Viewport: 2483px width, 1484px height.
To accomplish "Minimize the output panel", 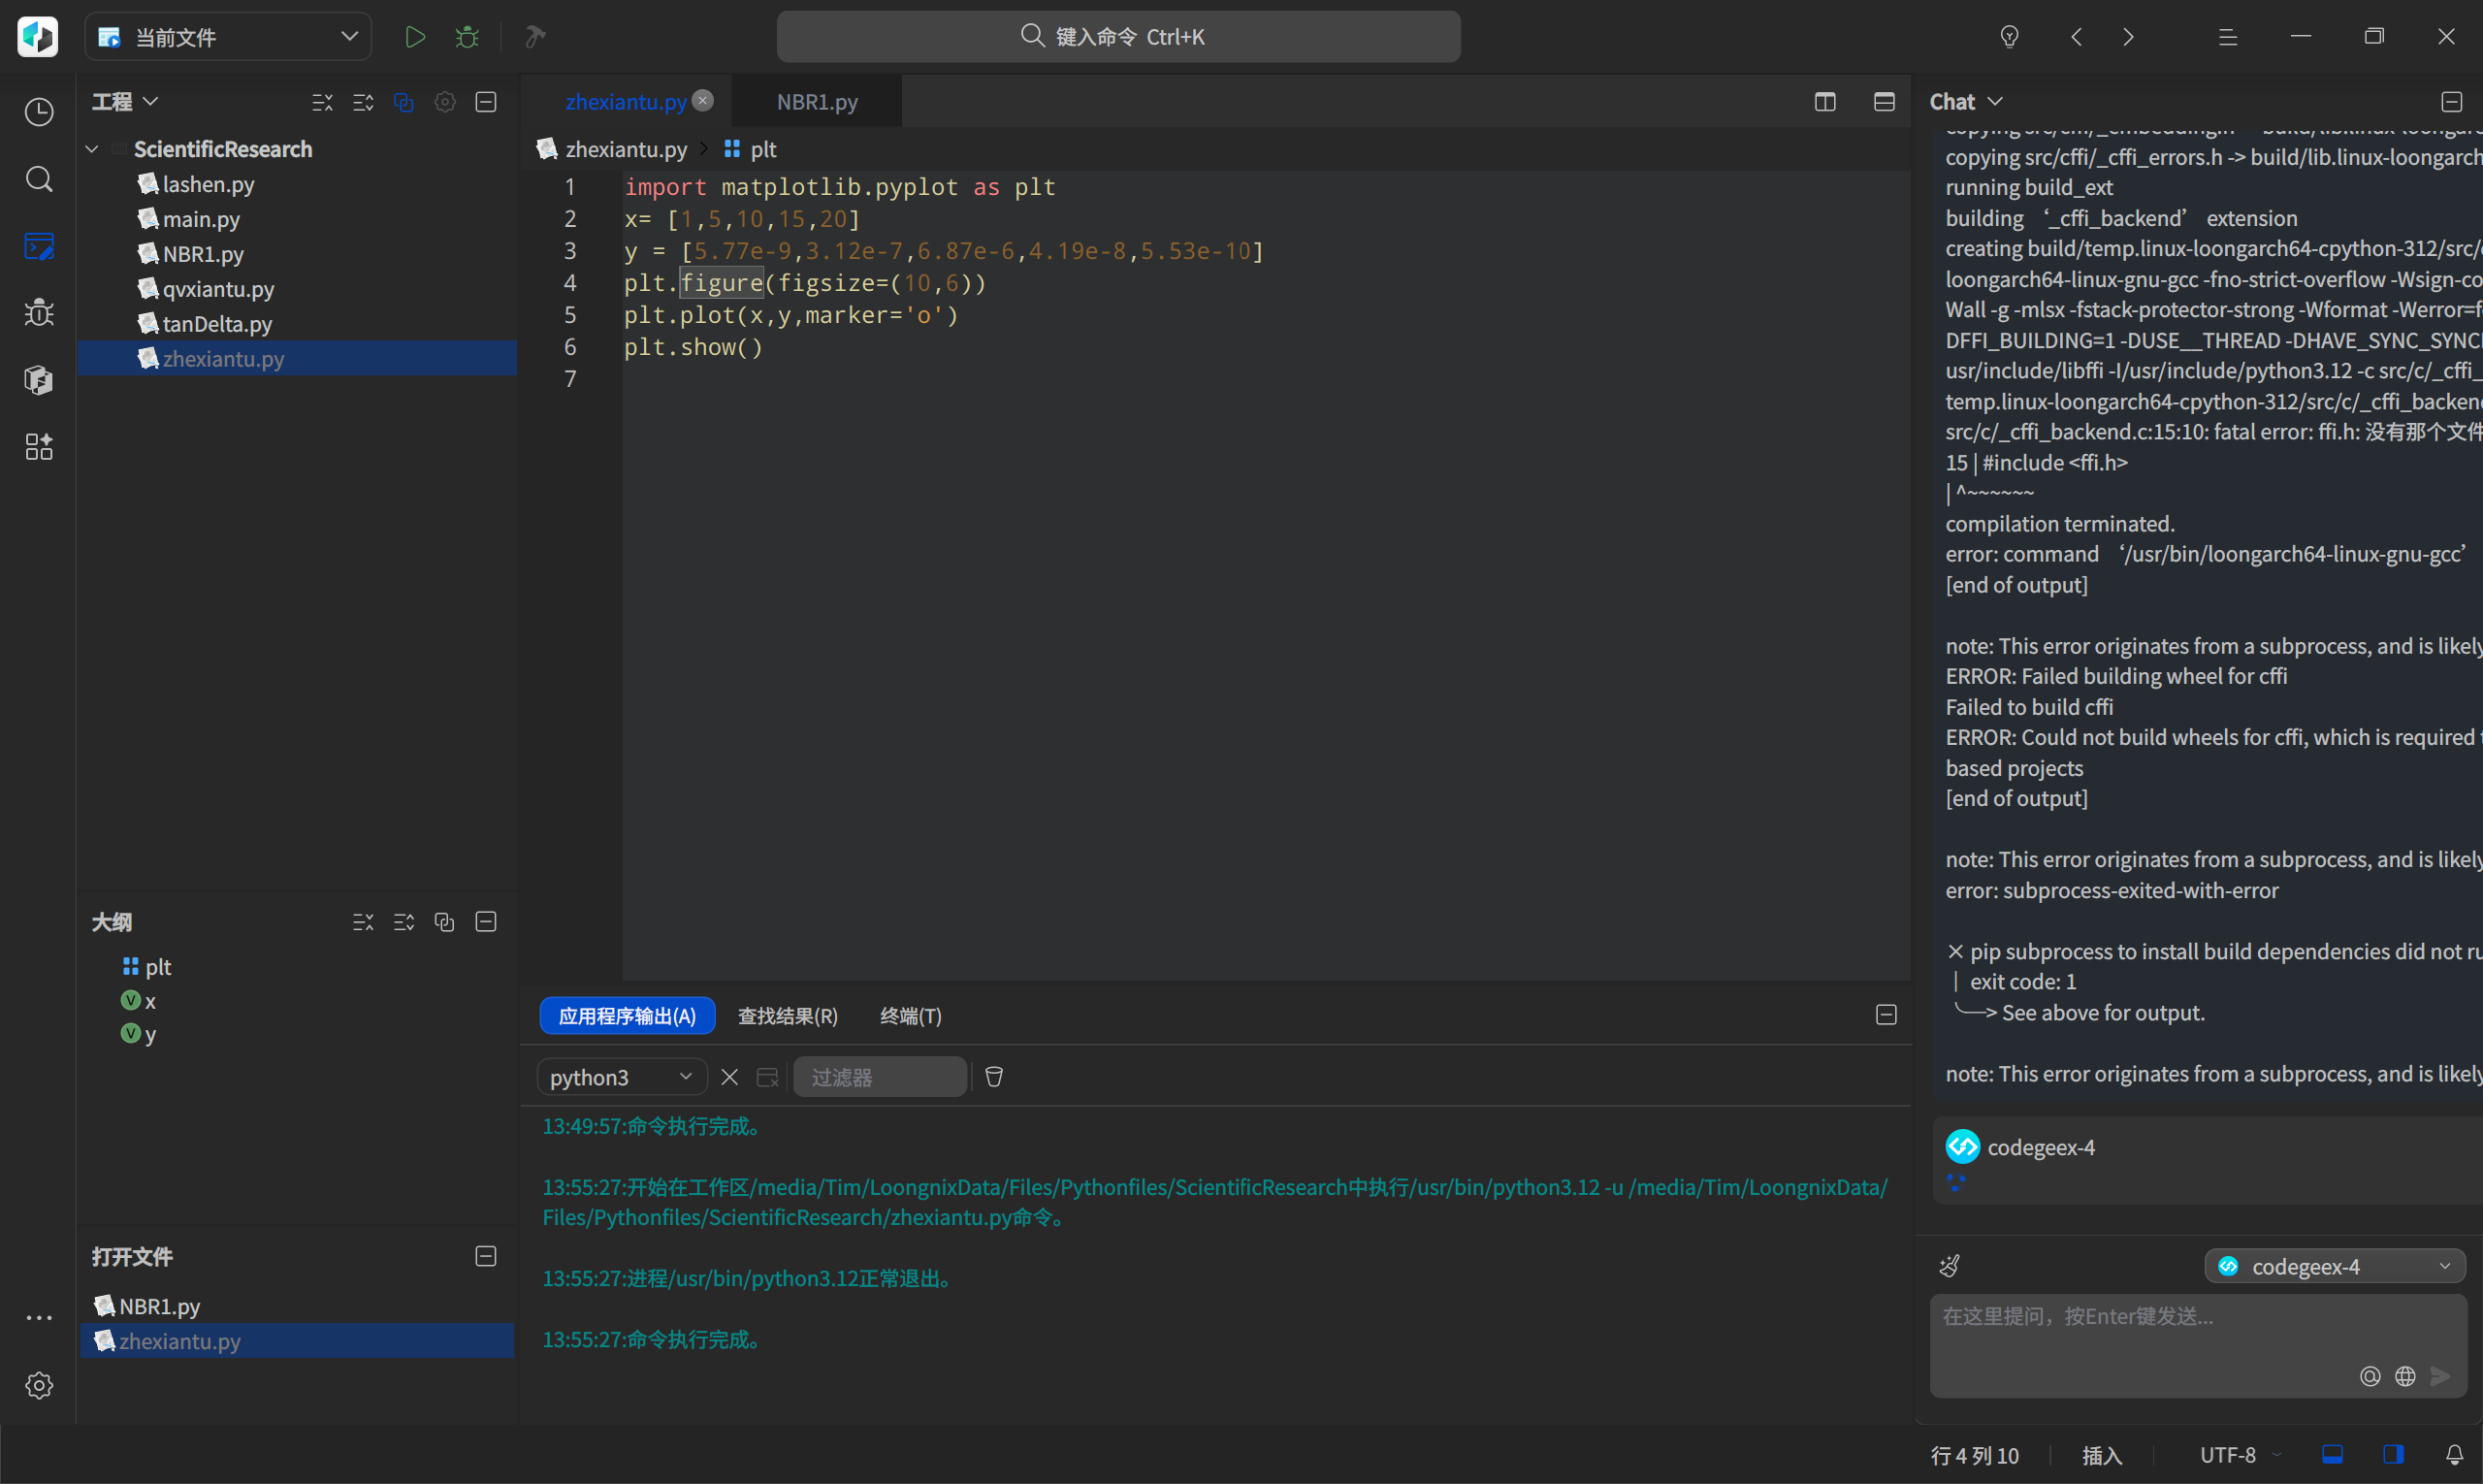I will 1886,1015.
